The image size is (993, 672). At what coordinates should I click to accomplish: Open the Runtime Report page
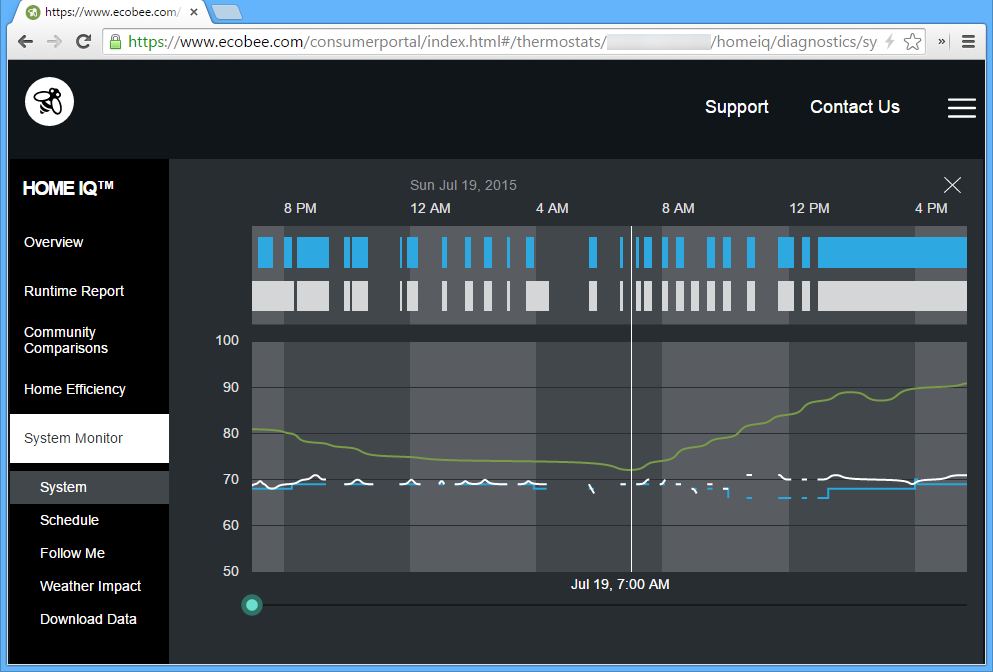pyautogui.click(x=73, y=291)
